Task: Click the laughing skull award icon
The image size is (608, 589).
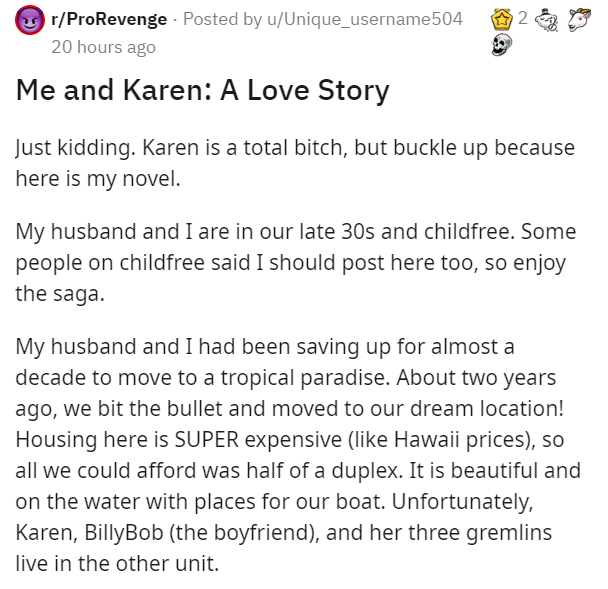Action: 502,45
